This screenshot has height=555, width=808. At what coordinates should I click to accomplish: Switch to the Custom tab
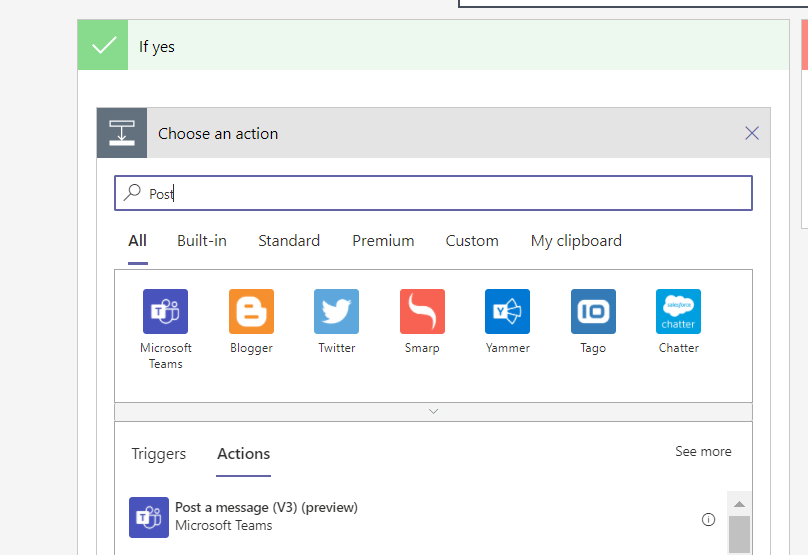472,241
